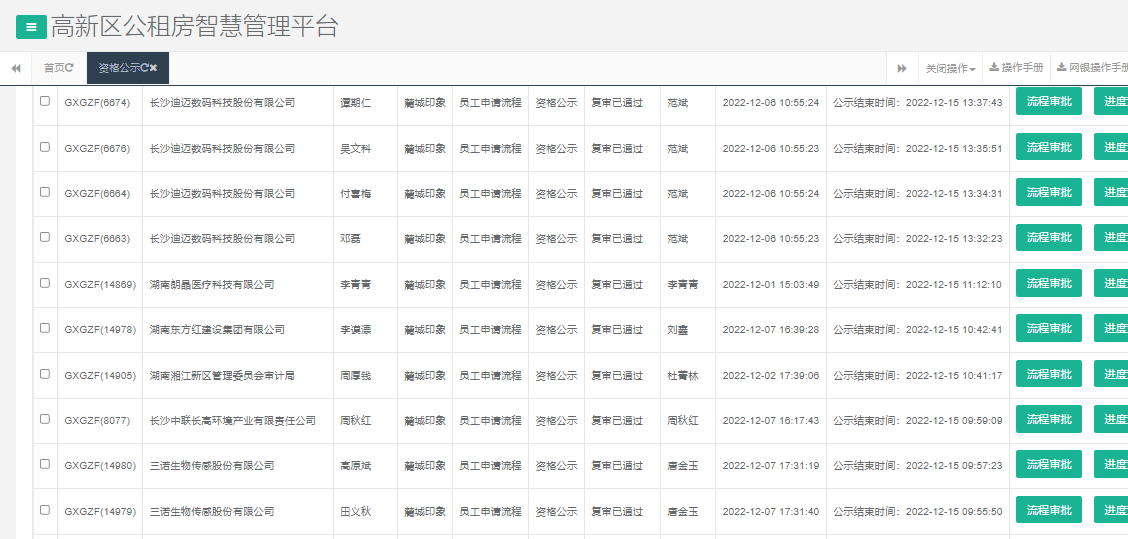This screenshot has height=539, width=1128.
Task: Click timestamp 2022-12-01 15:03:49
Action: point(770,285)
